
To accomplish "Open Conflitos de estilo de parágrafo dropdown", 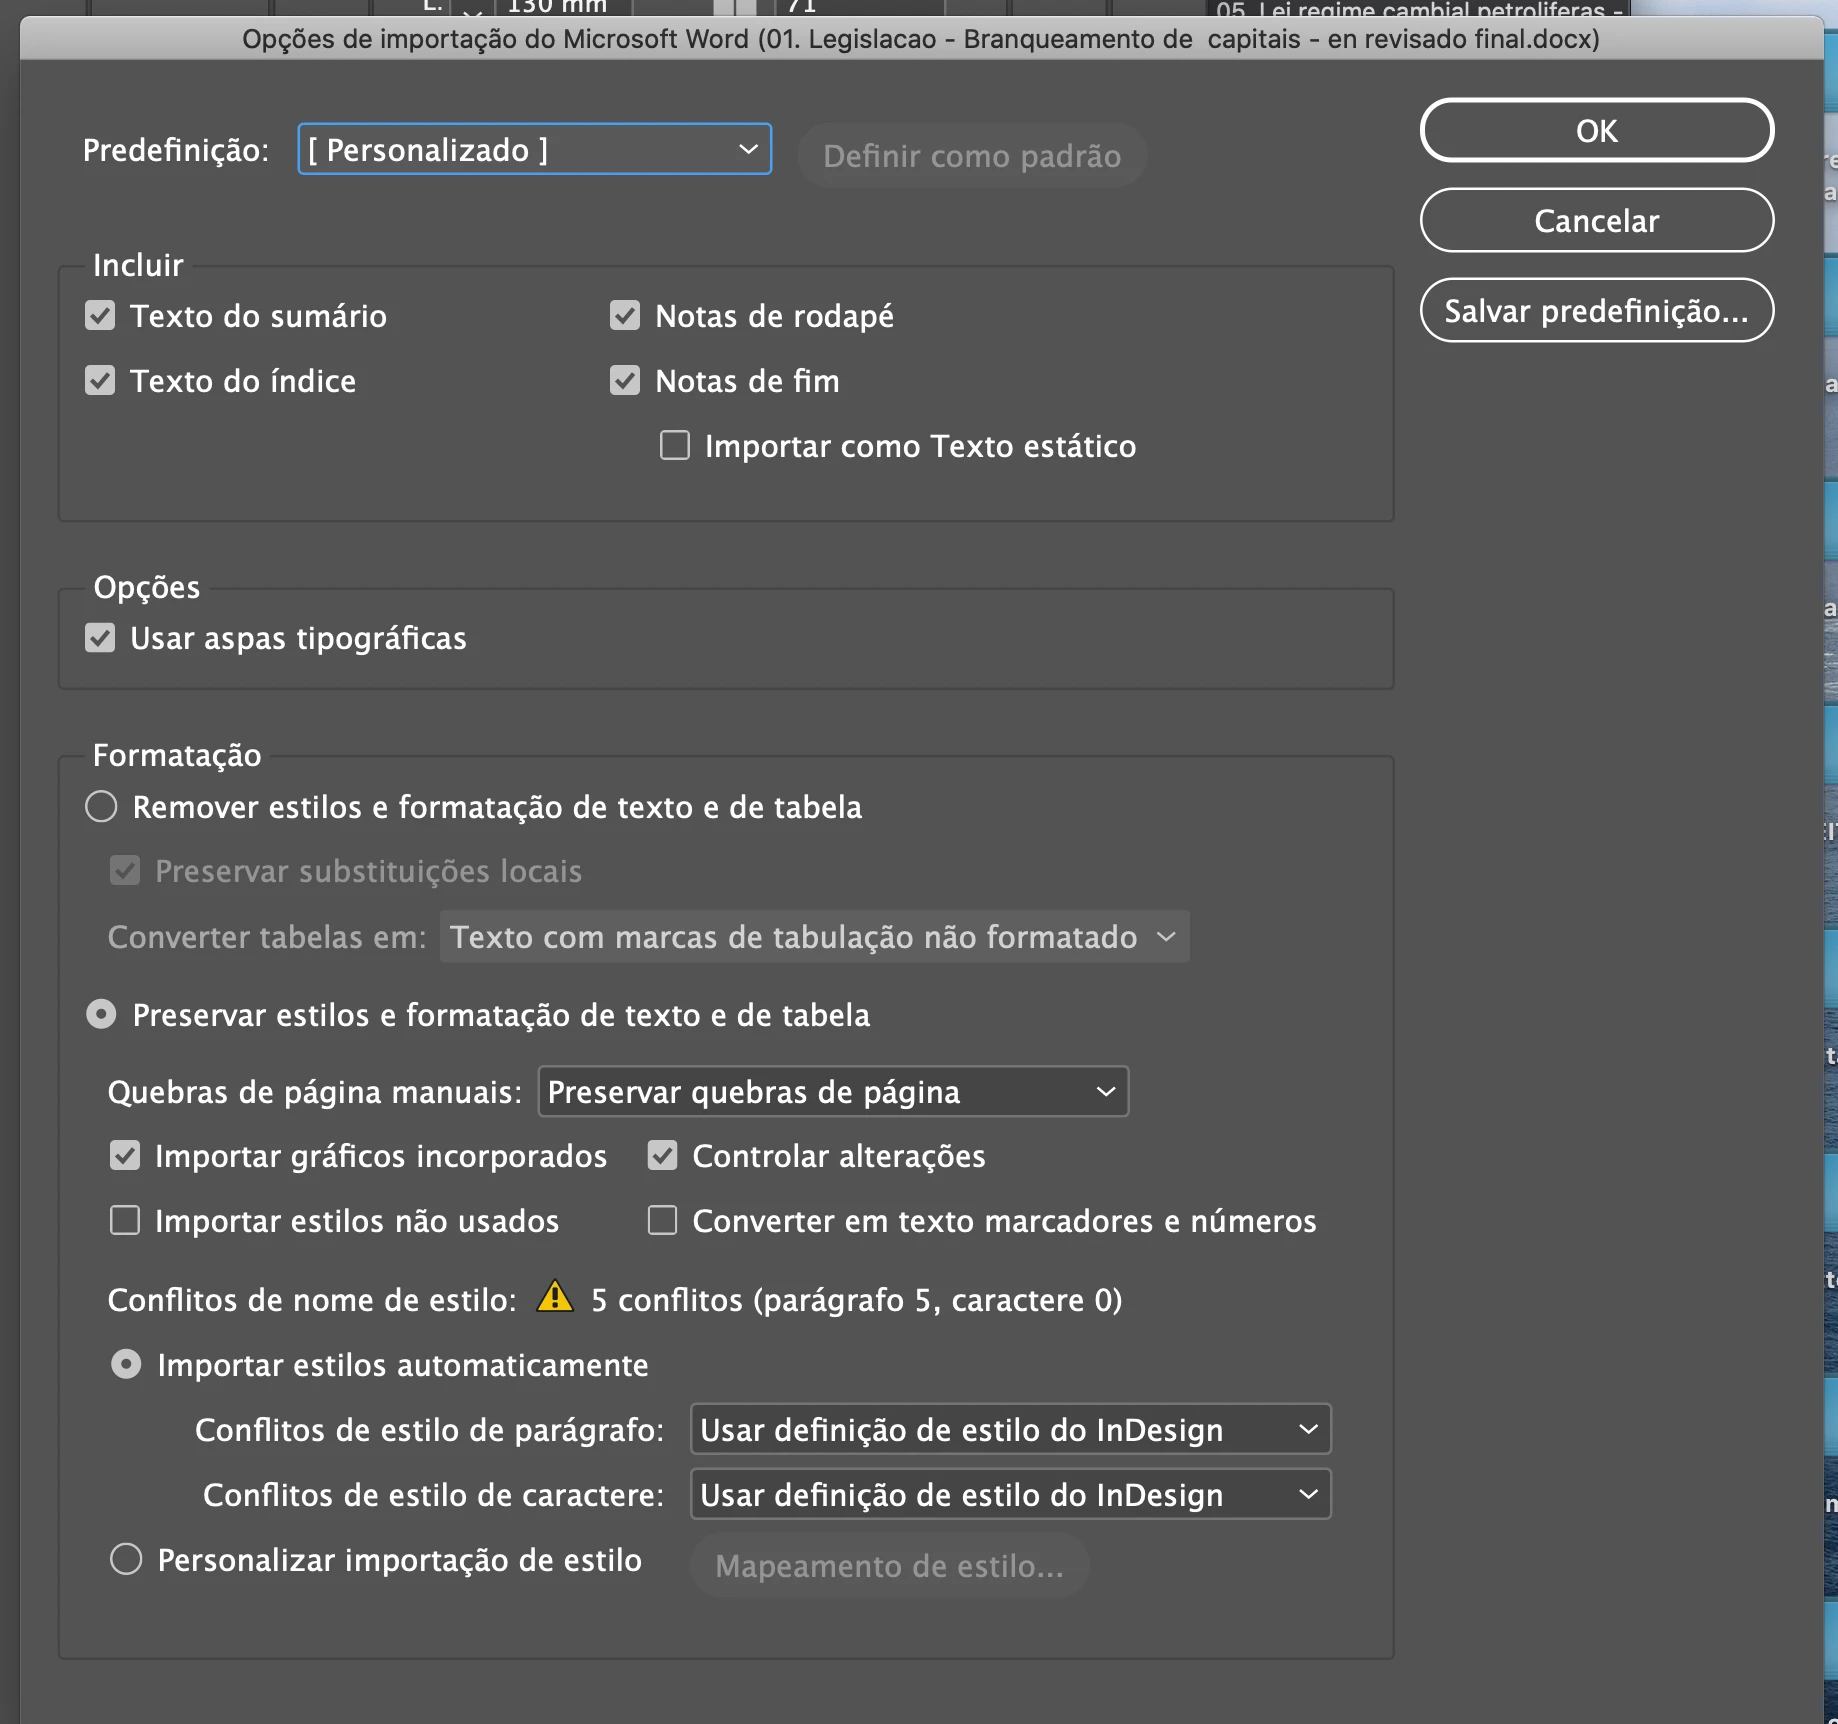I will pos(1010,1430).
